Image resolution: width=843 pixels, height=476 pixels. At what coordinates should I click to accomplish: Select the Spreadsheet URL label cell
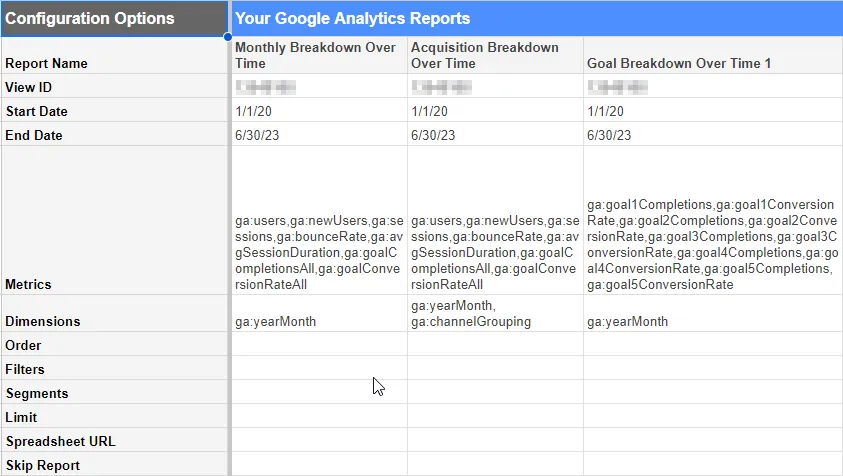click(114, 440)
